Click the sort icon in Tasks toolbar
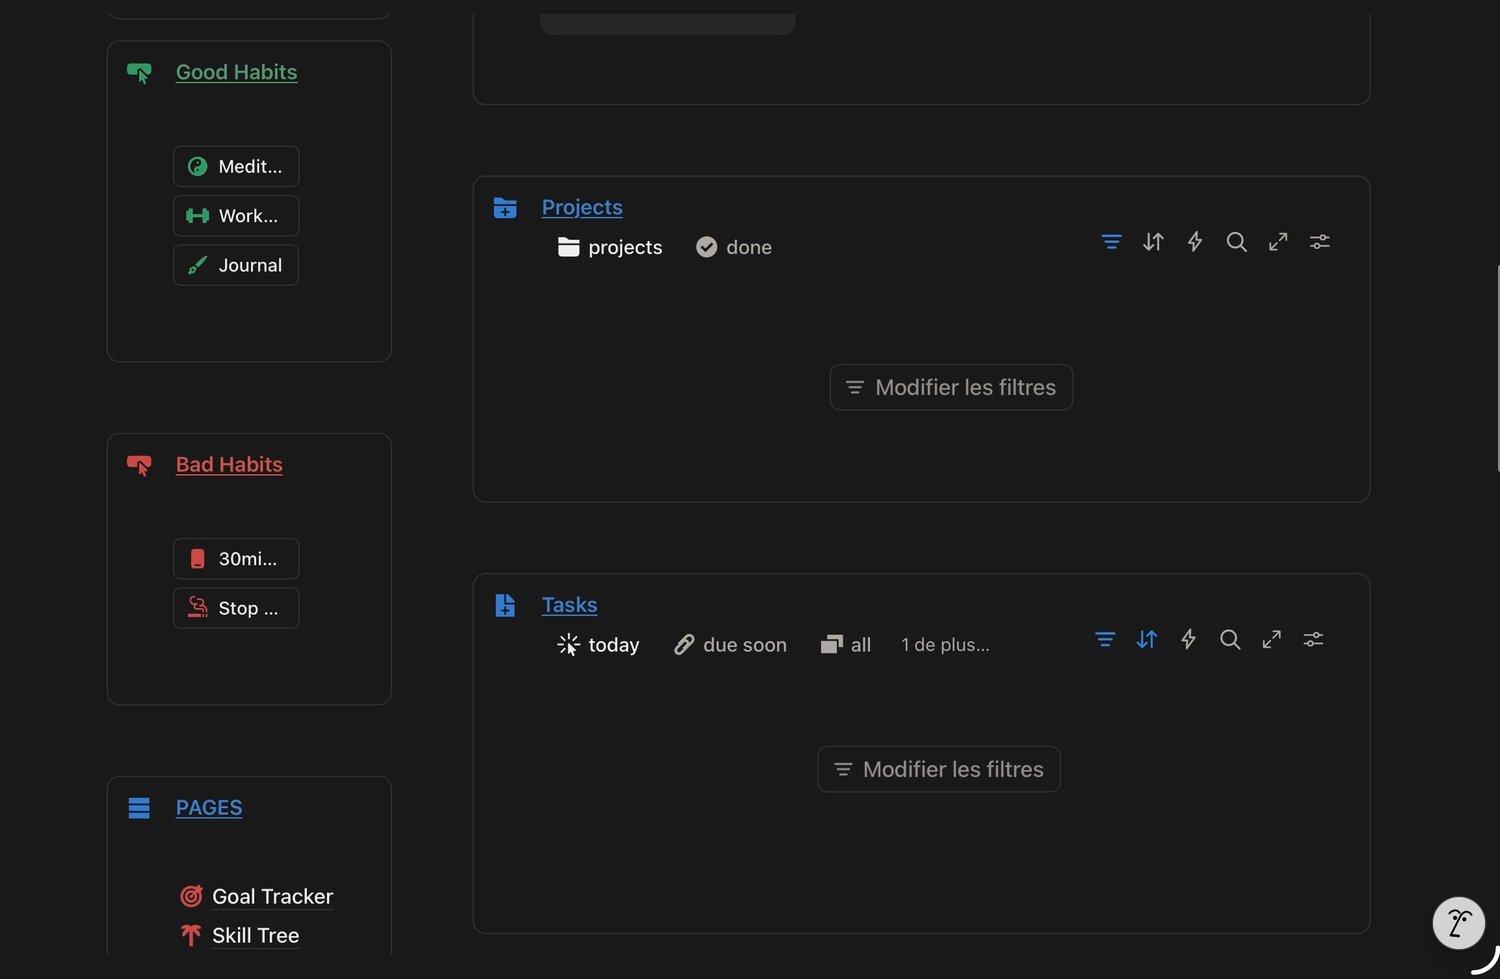The width and height of the screenshot is (1500, 979). tap(1147, 640)
